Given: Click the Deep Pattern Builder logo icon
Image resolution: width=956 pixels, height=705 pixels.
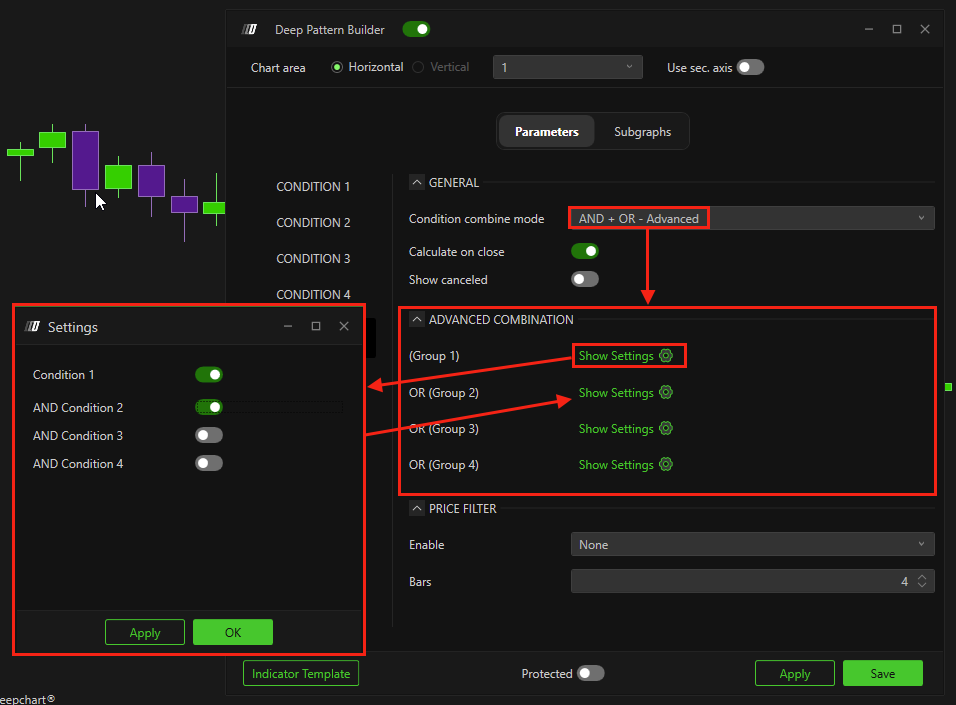Looking at the screenshot, I should pos(250,30).
